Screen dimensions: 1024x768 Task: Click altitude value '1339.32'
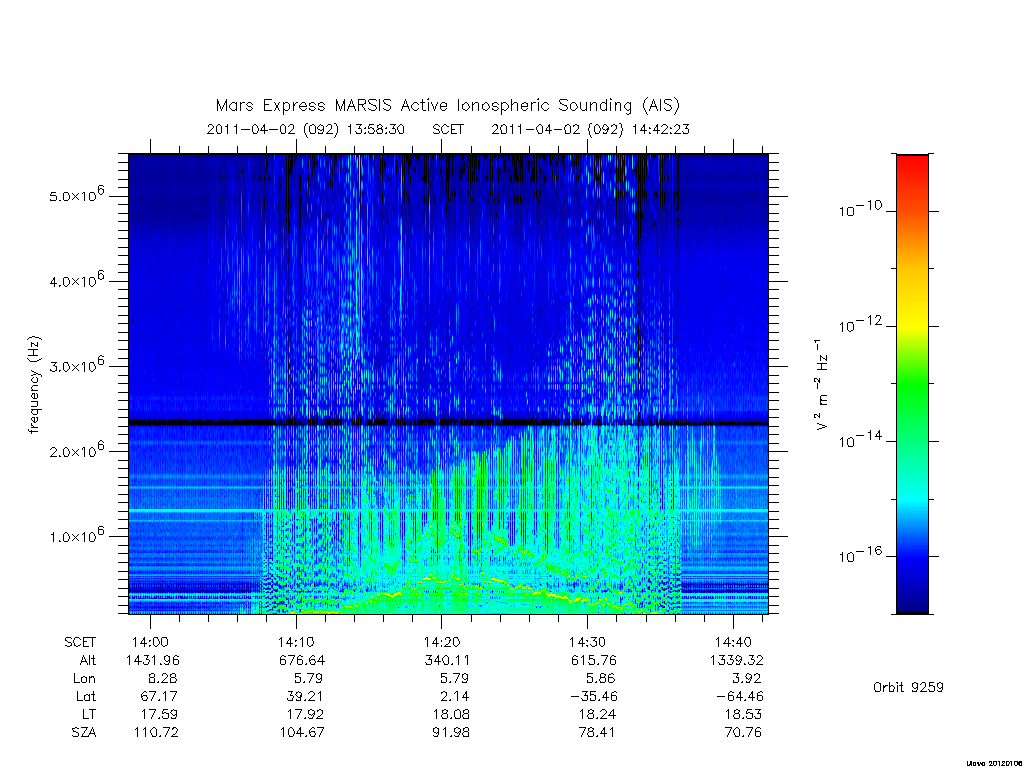point(737,660)
